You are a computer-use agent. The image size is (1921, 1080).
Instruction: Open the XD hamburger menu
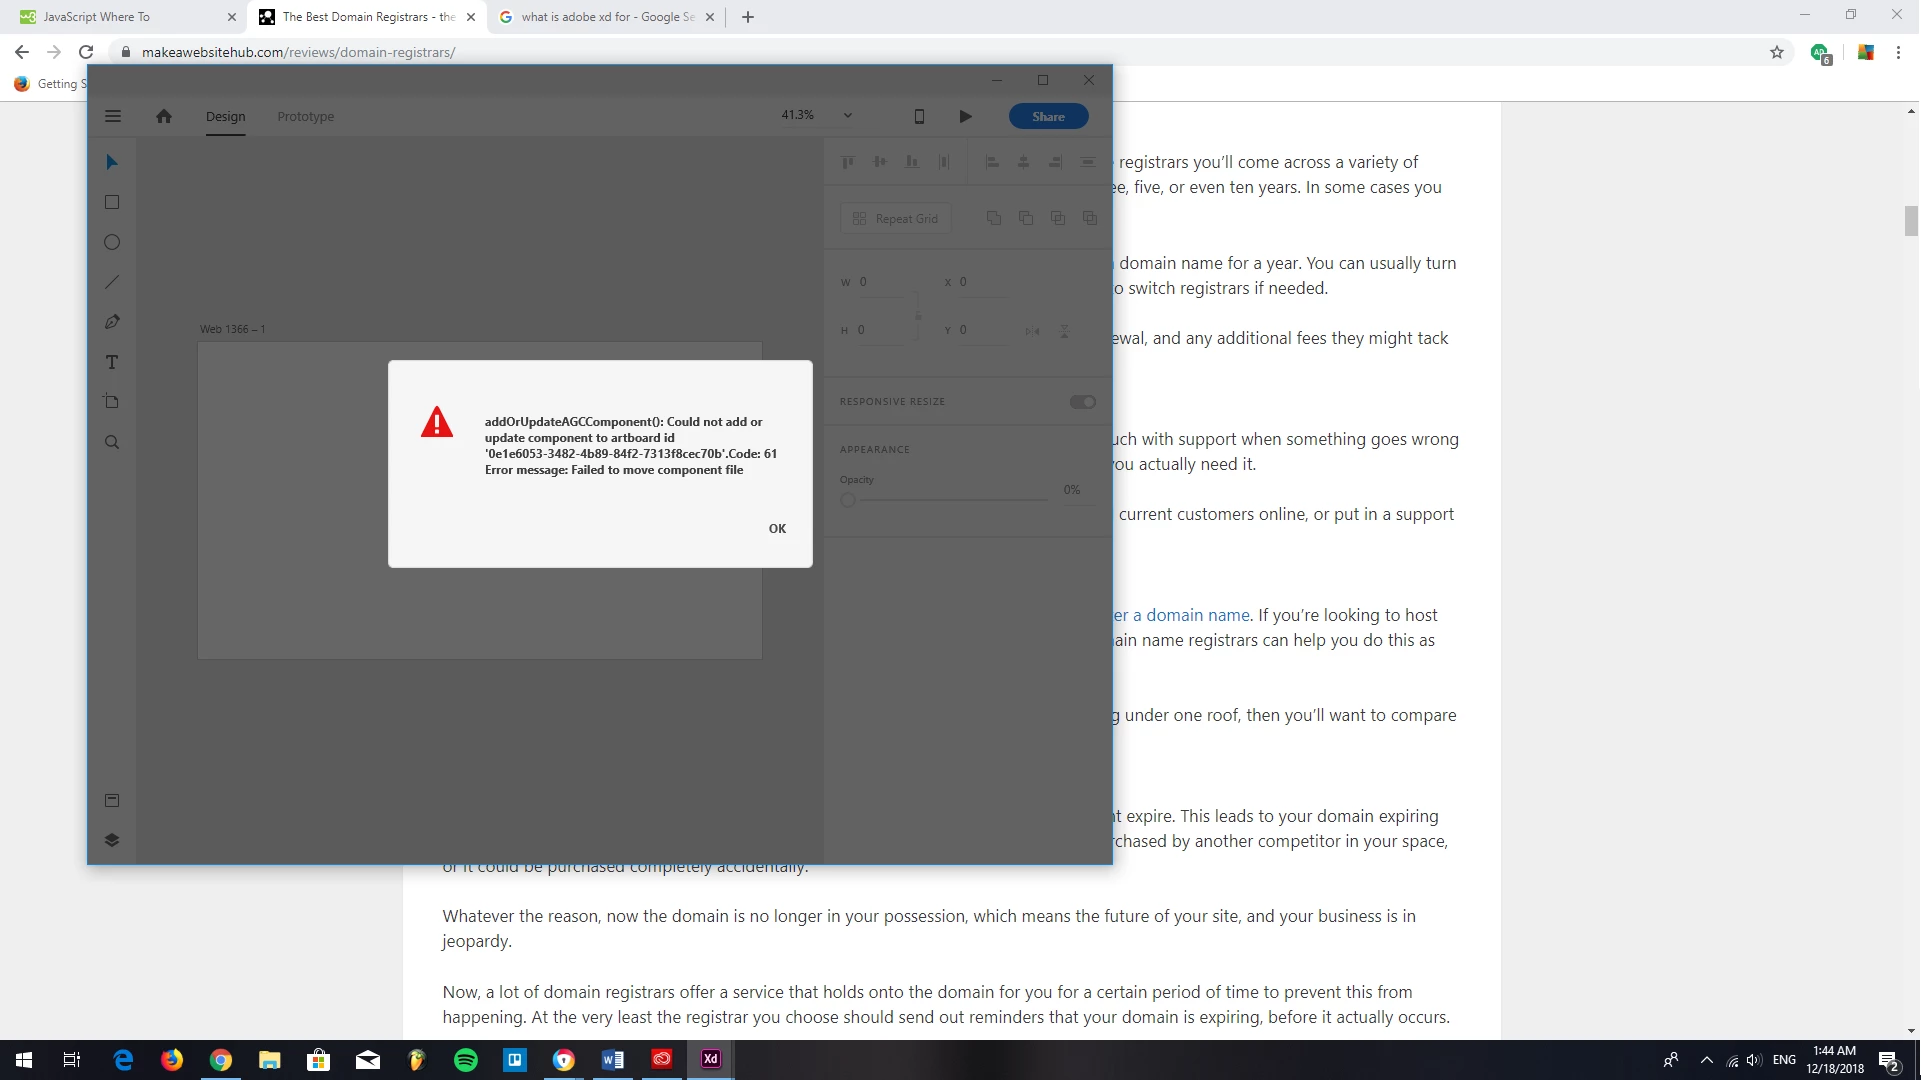[x=113, y=116]
